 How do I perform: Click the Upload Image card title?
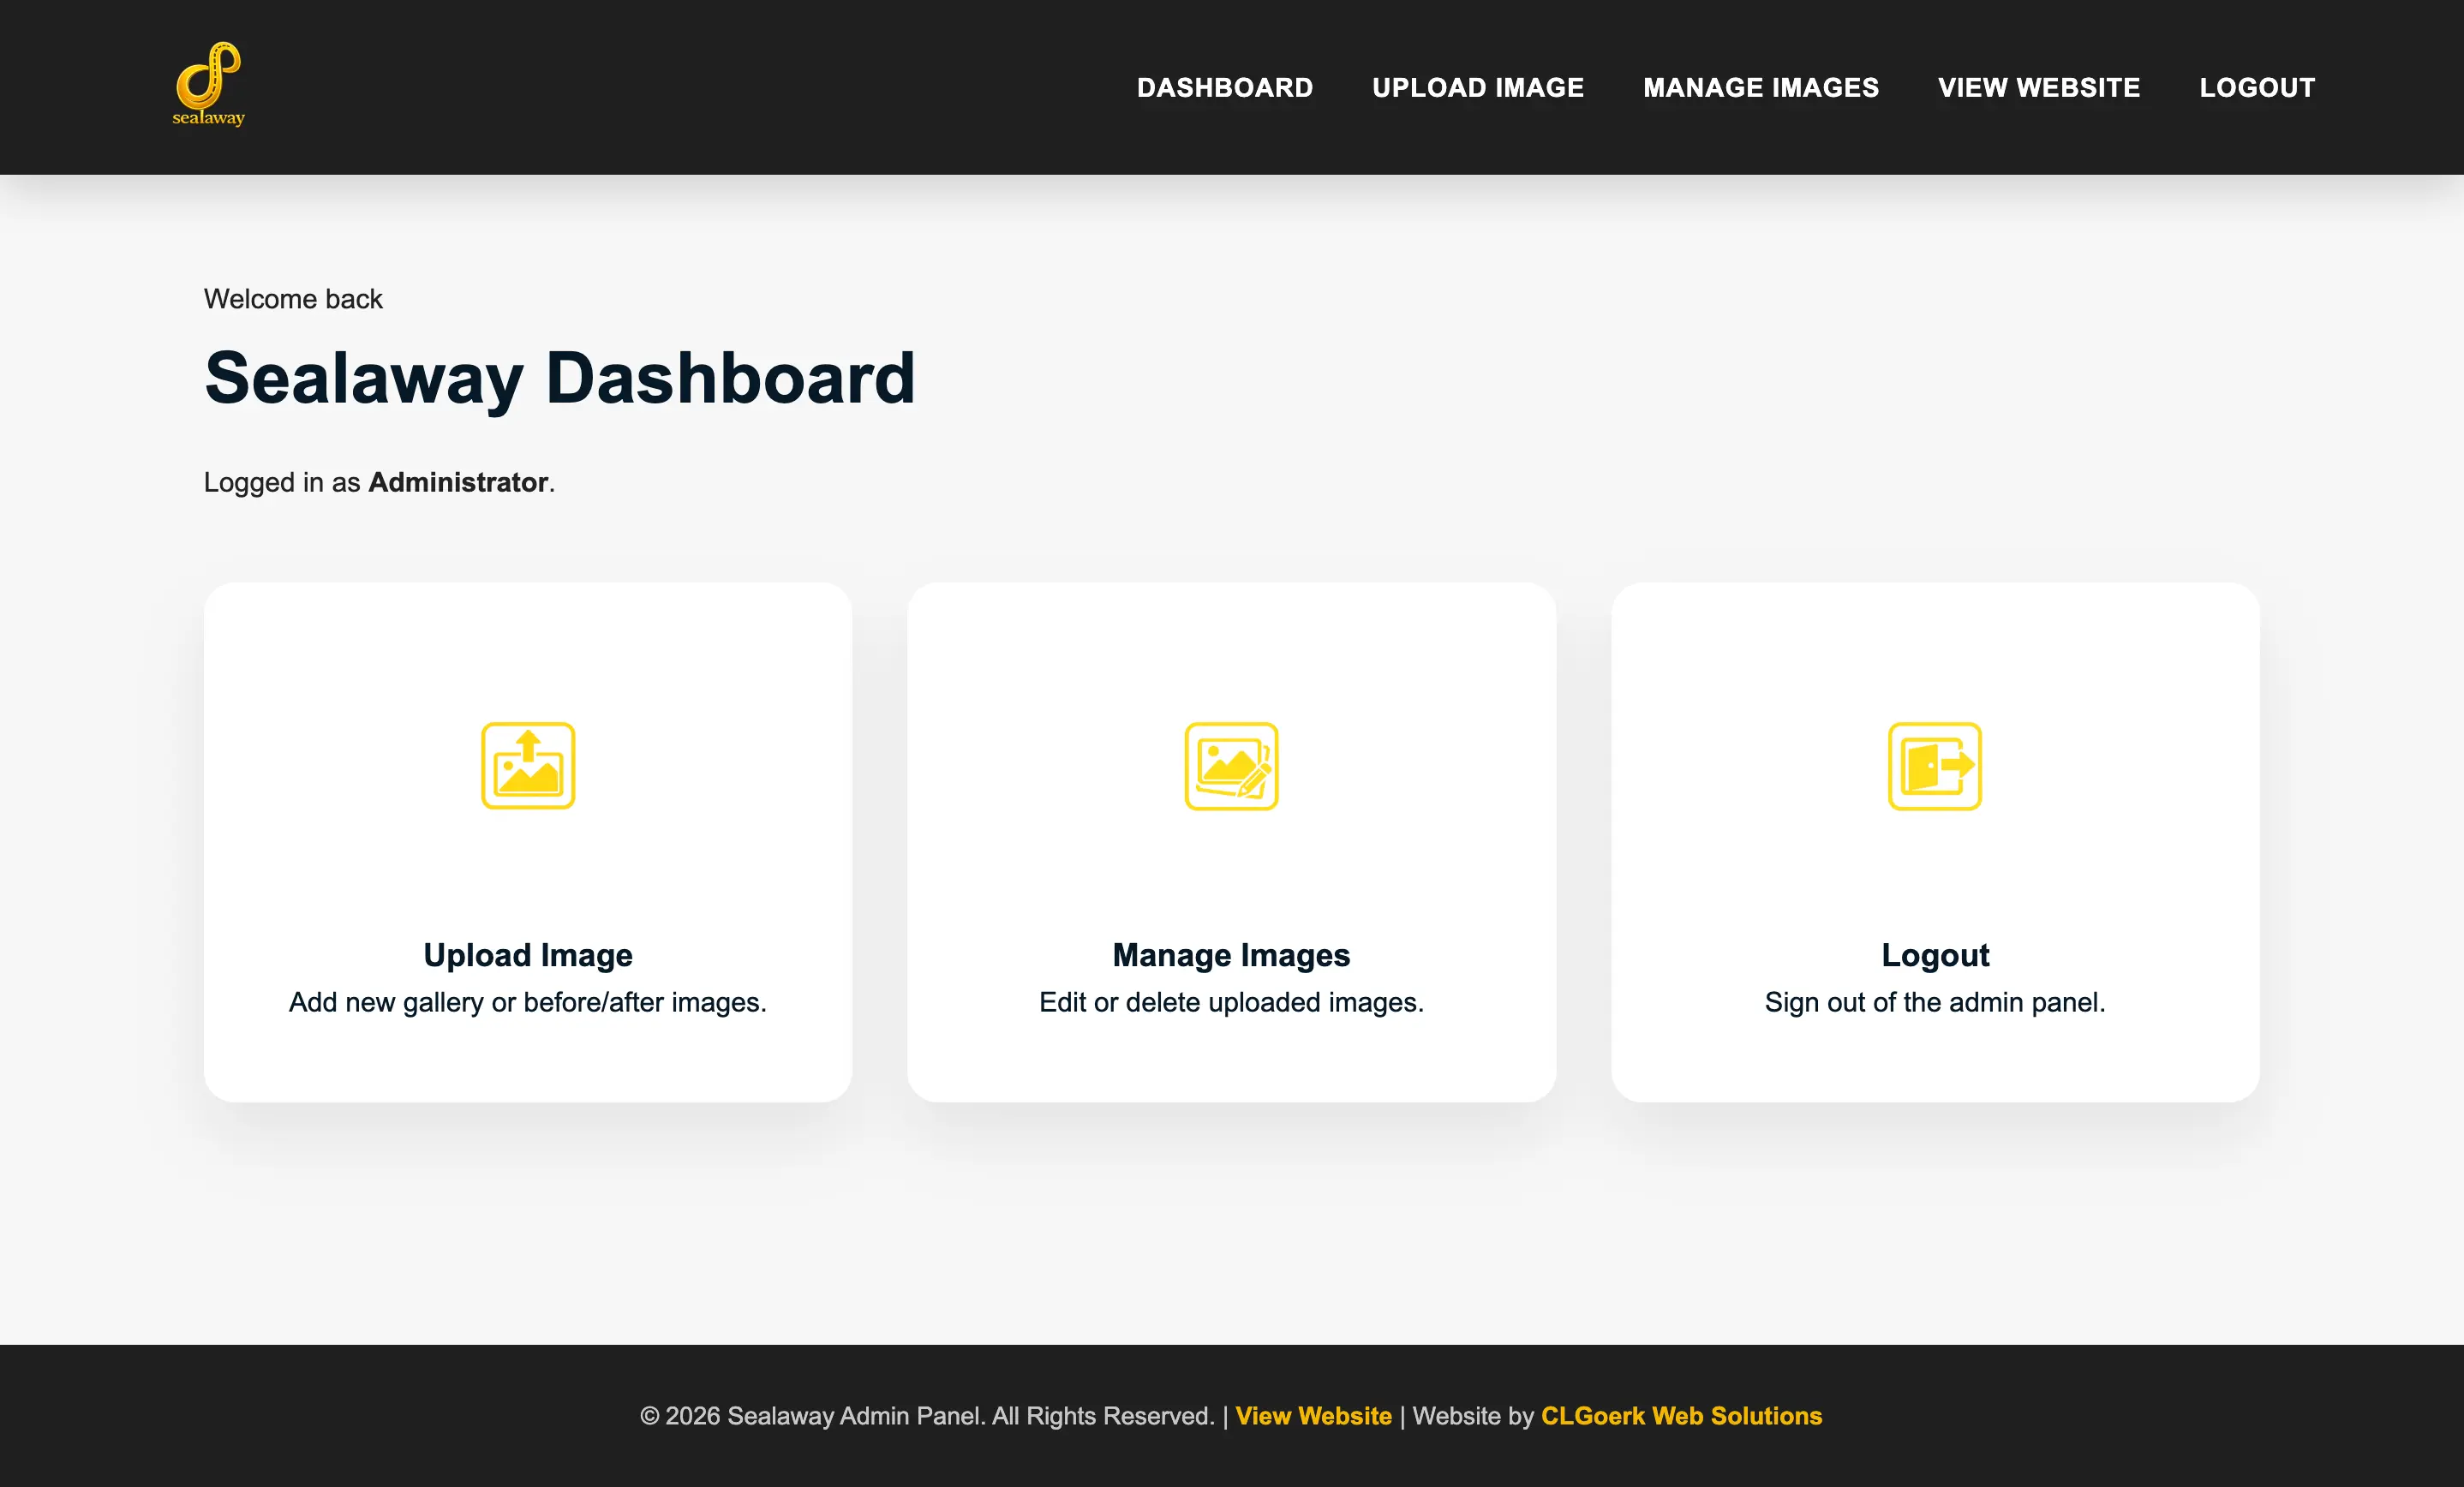coord(528,955)
